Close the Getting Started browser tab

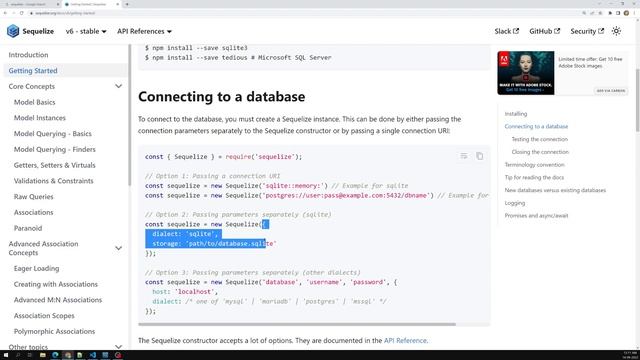point(118,4)
